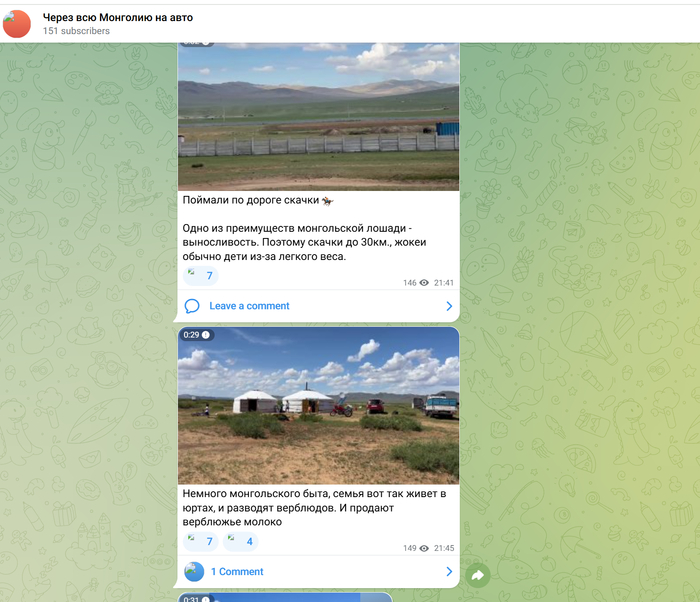Click the eye views icon next to 149
Image resolution: width=700 pixels, height=602 pixels.
(424, 548)
